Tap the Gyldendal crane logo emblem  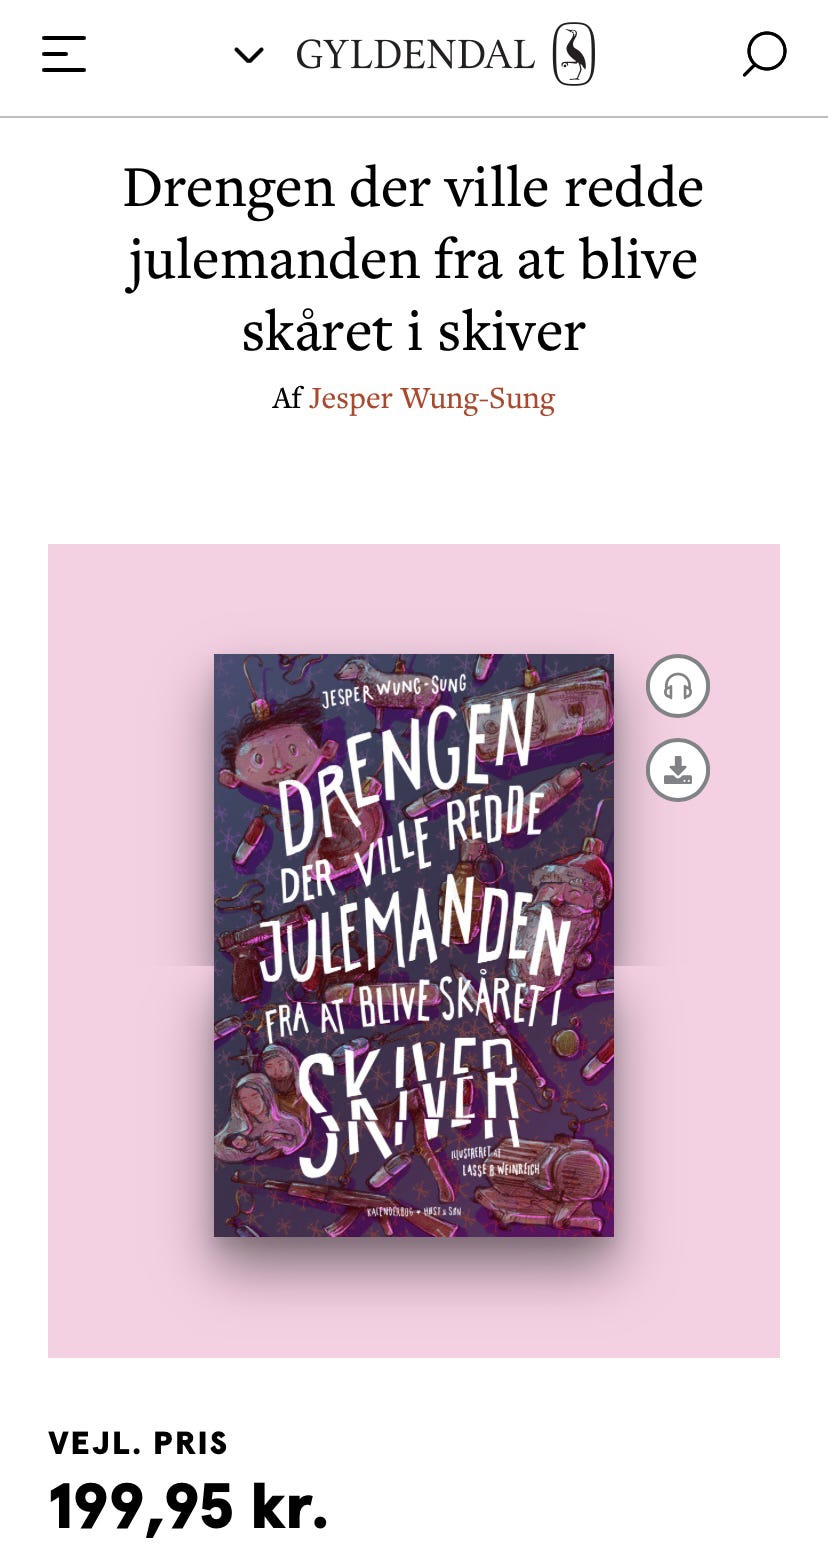click(x=574, y=54)
